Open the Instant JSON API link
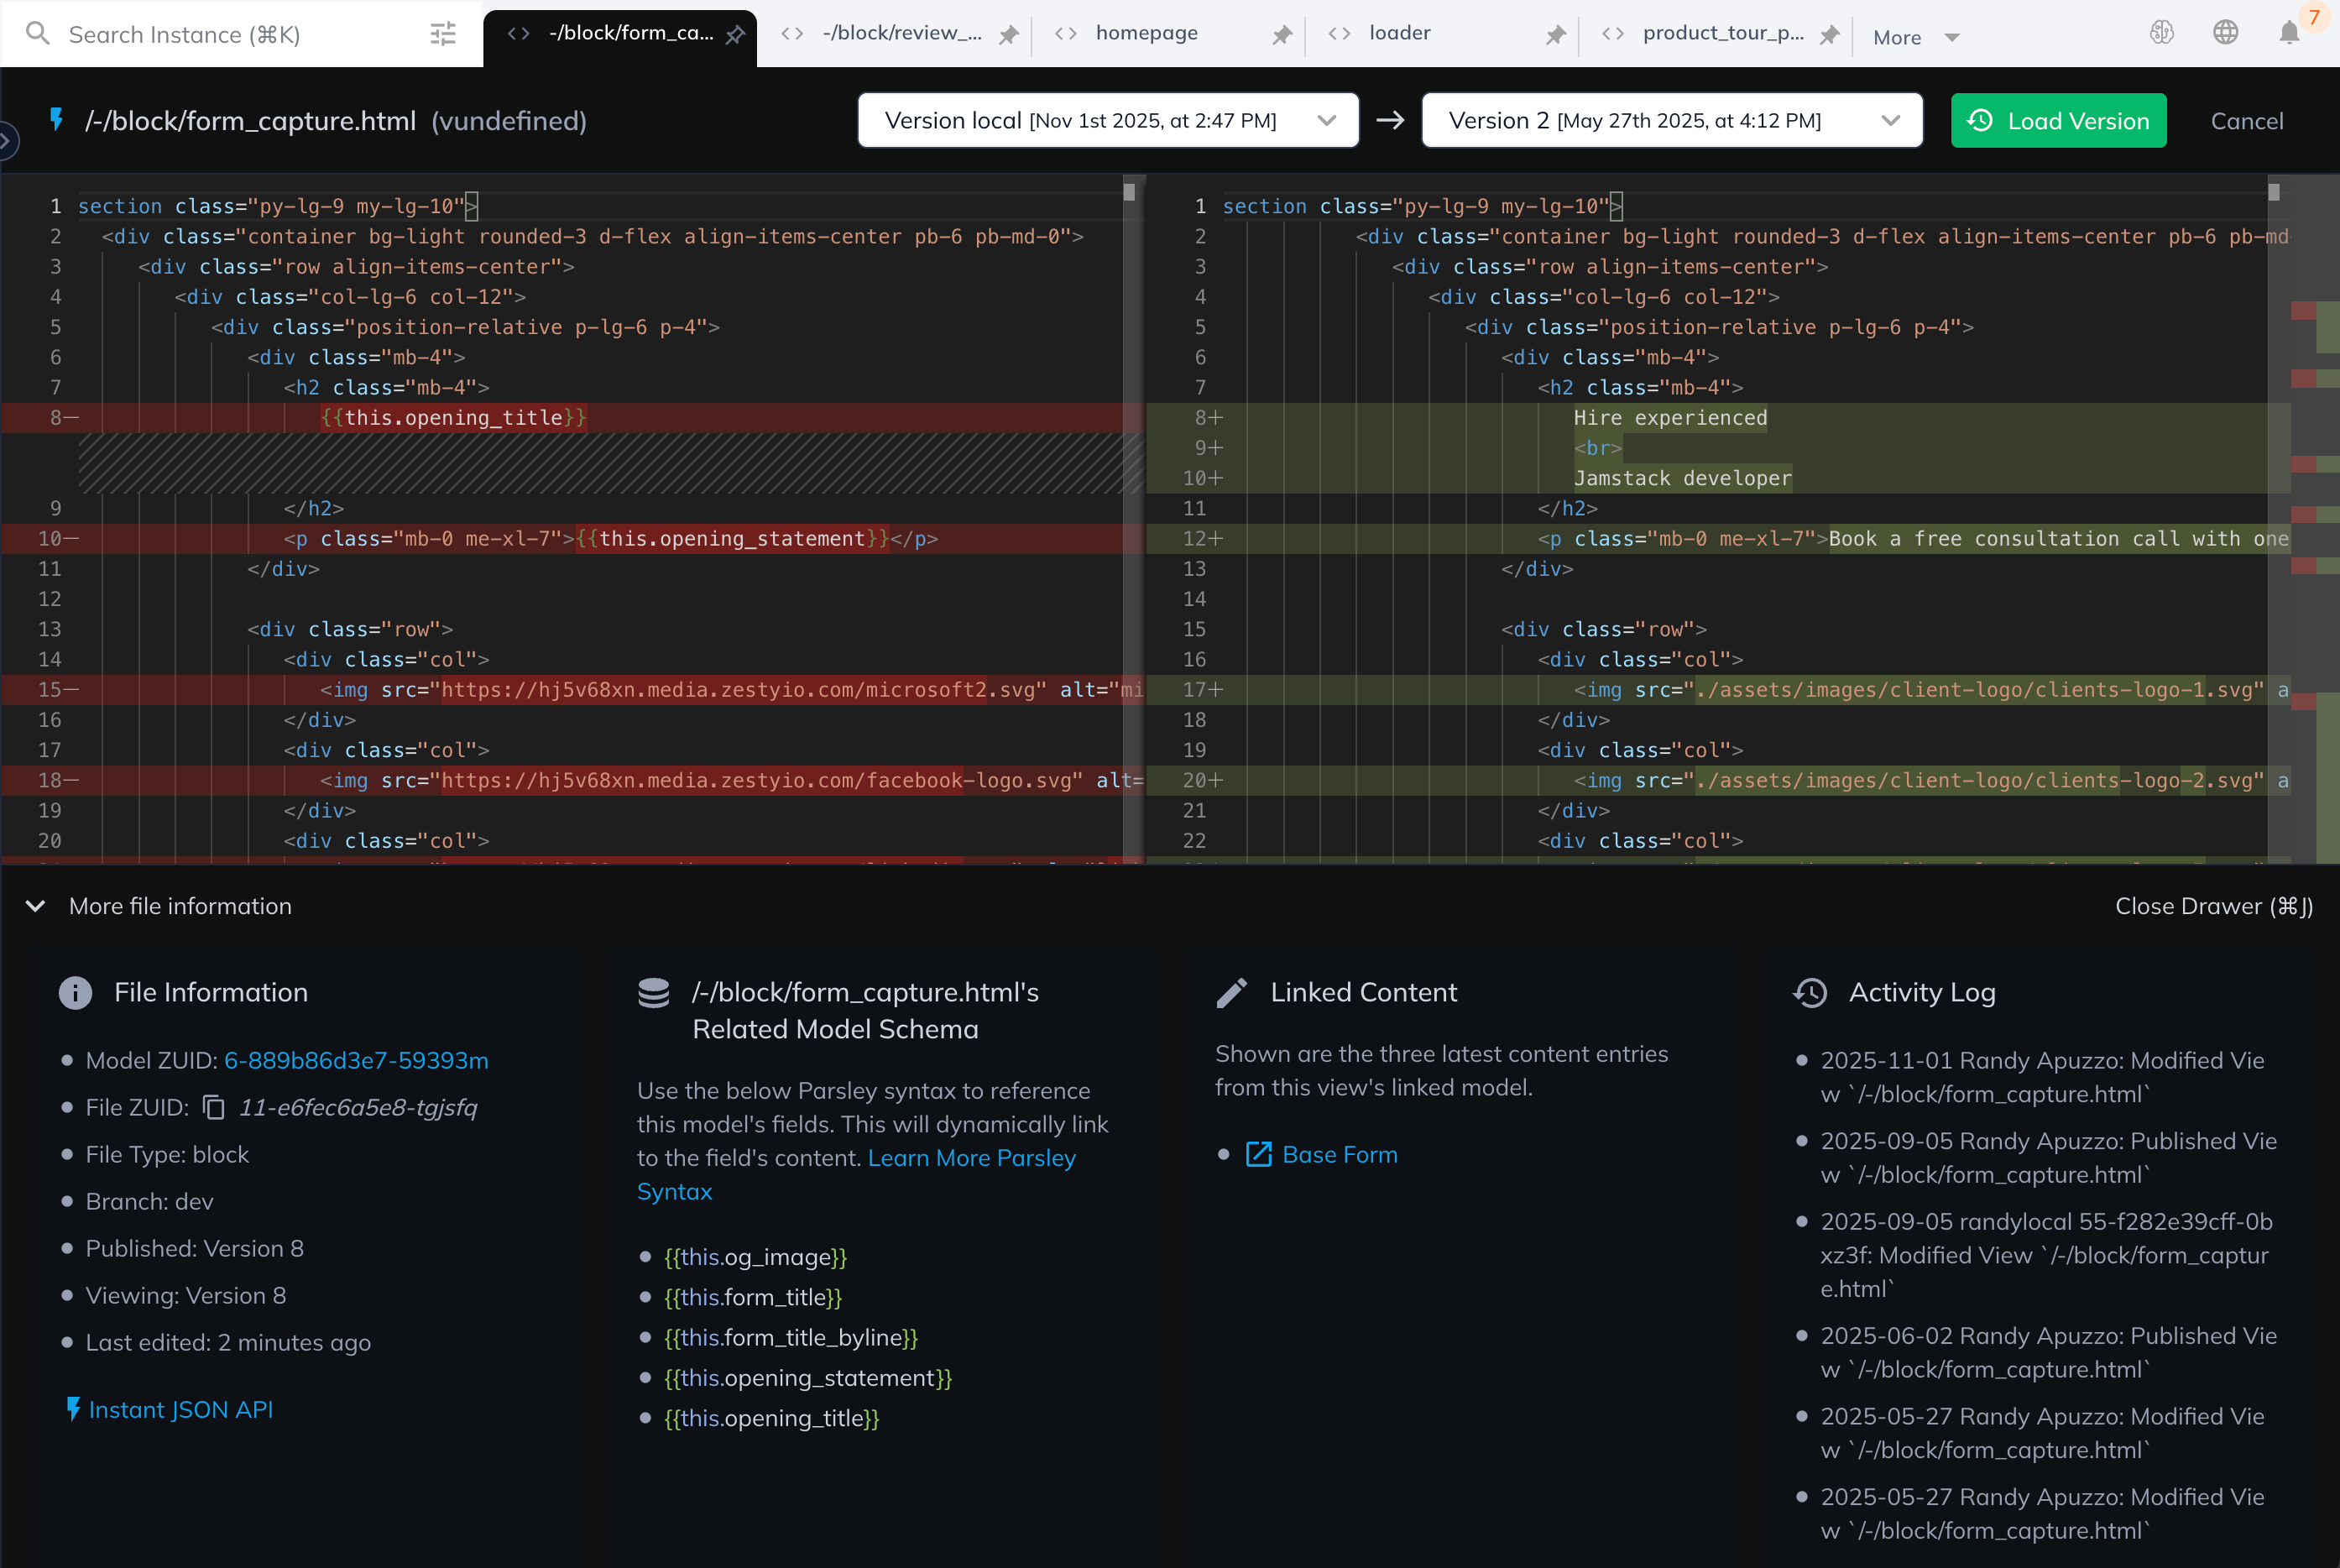 (180, 1409)
